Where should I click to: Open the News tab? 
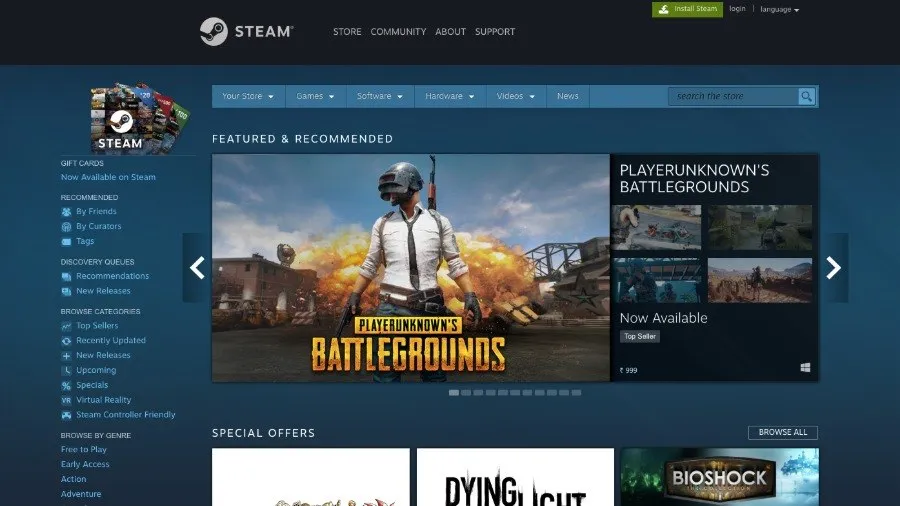[568, 96]
